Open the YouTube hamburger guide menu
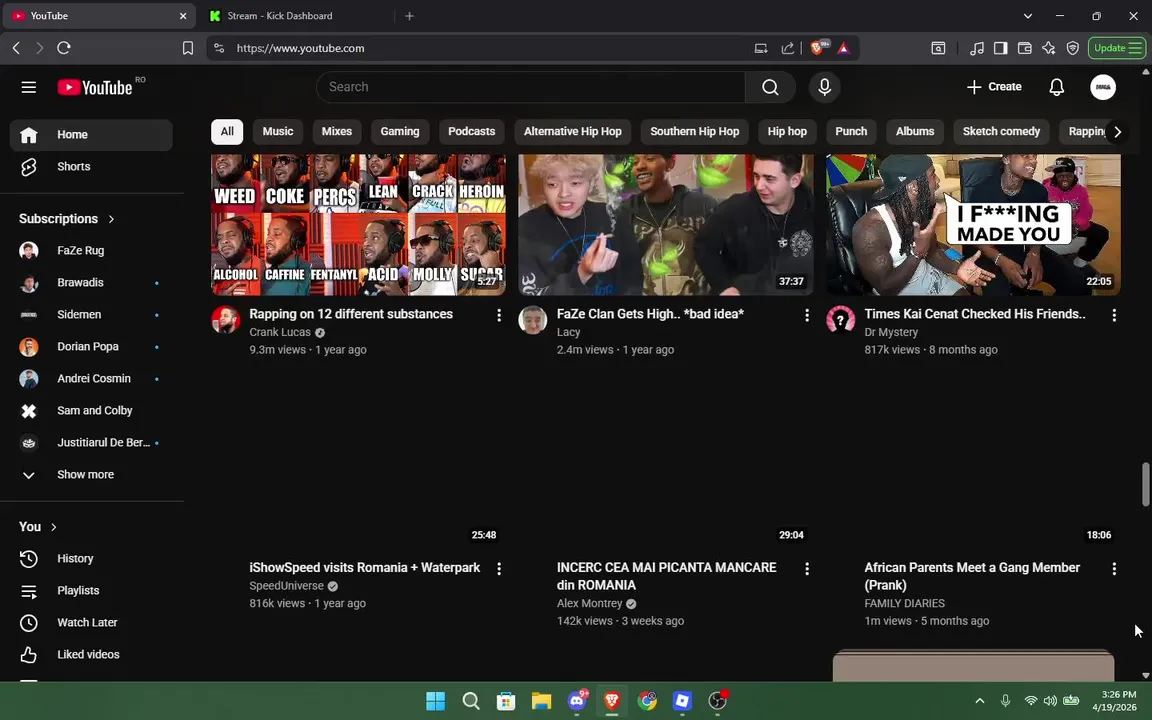The height and width of the screenshot is (720, 1152). pyautogui.click(x=29, y=87)
